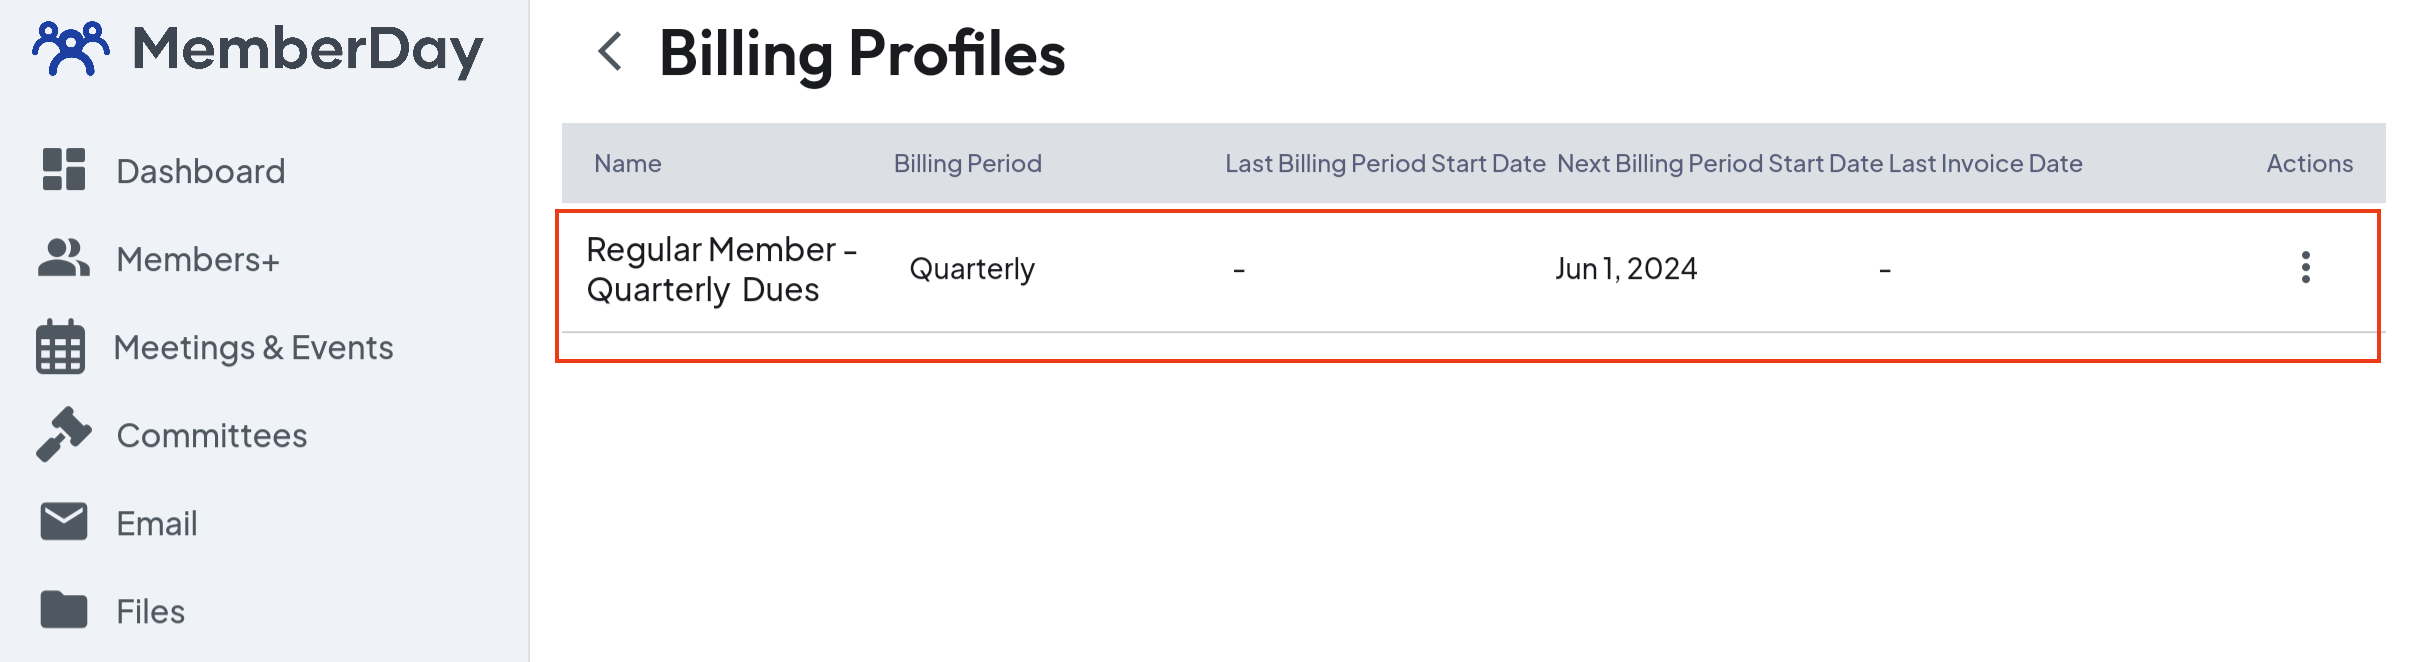Select the Regular Member - Quarterly Dues profile
This screenshot has width=2414, height=662.
click(721, 269)
